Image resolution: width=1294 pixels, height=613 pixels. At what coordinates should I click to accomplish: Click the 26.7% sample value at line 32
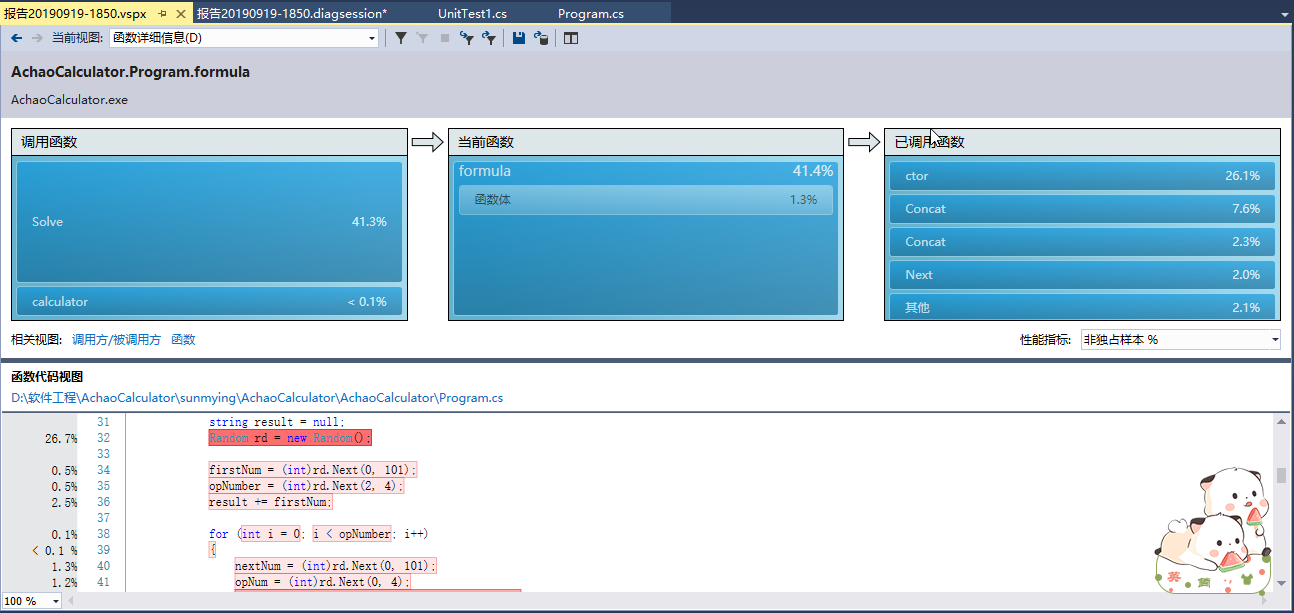[x=60, y=439]
